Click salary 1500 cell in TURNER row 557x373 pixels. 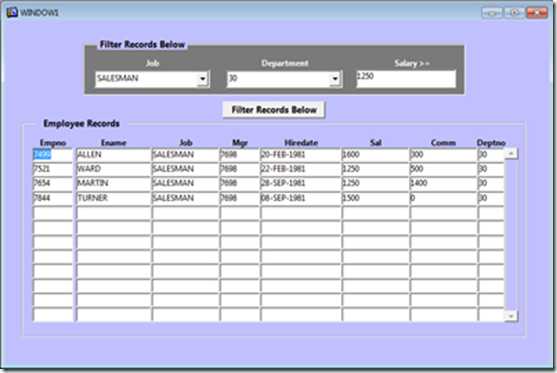pyautogui.click(x=375, y=198)
